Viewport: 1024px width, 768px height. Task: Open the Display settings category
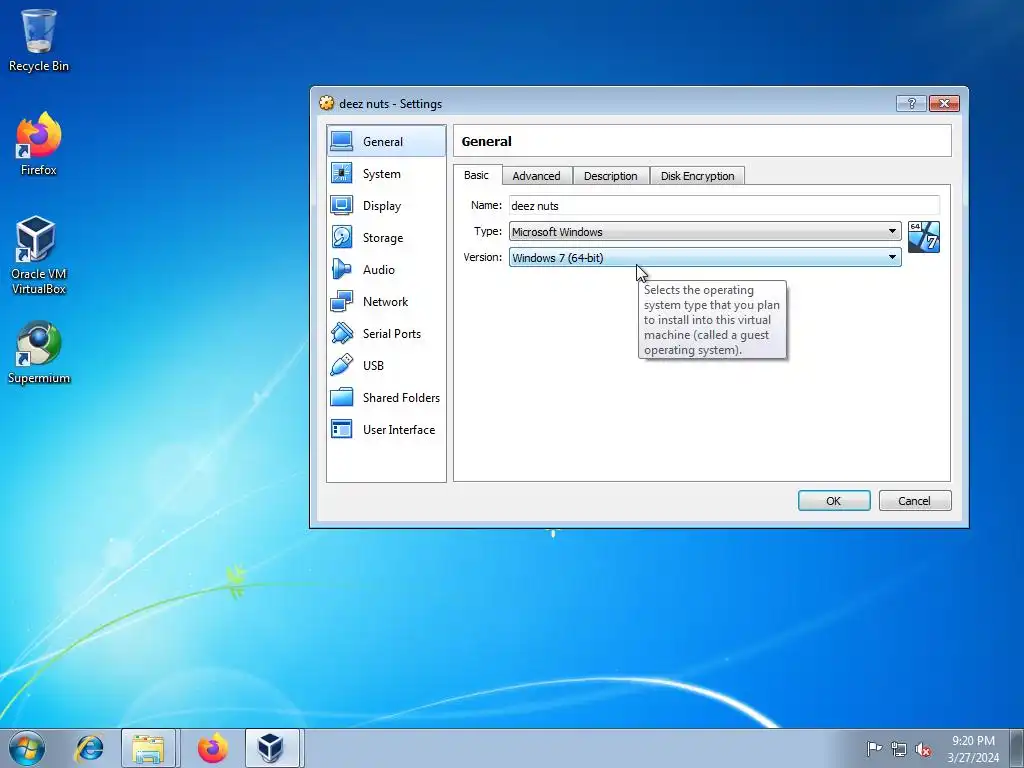pyautogui.click(x=386, y=206)
